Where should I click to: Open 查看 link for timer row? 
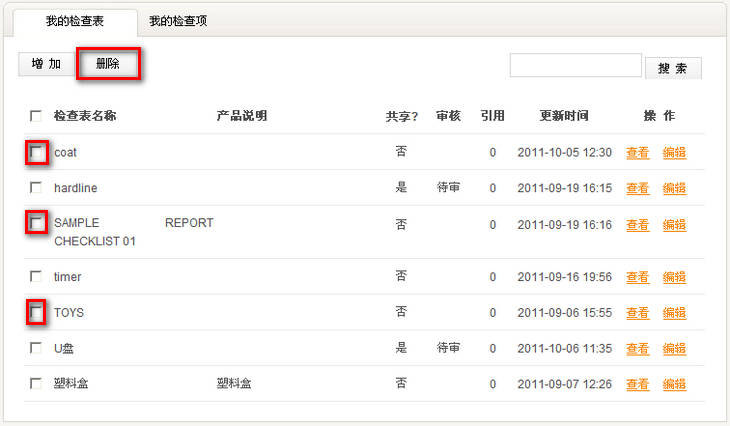[637, 277]
